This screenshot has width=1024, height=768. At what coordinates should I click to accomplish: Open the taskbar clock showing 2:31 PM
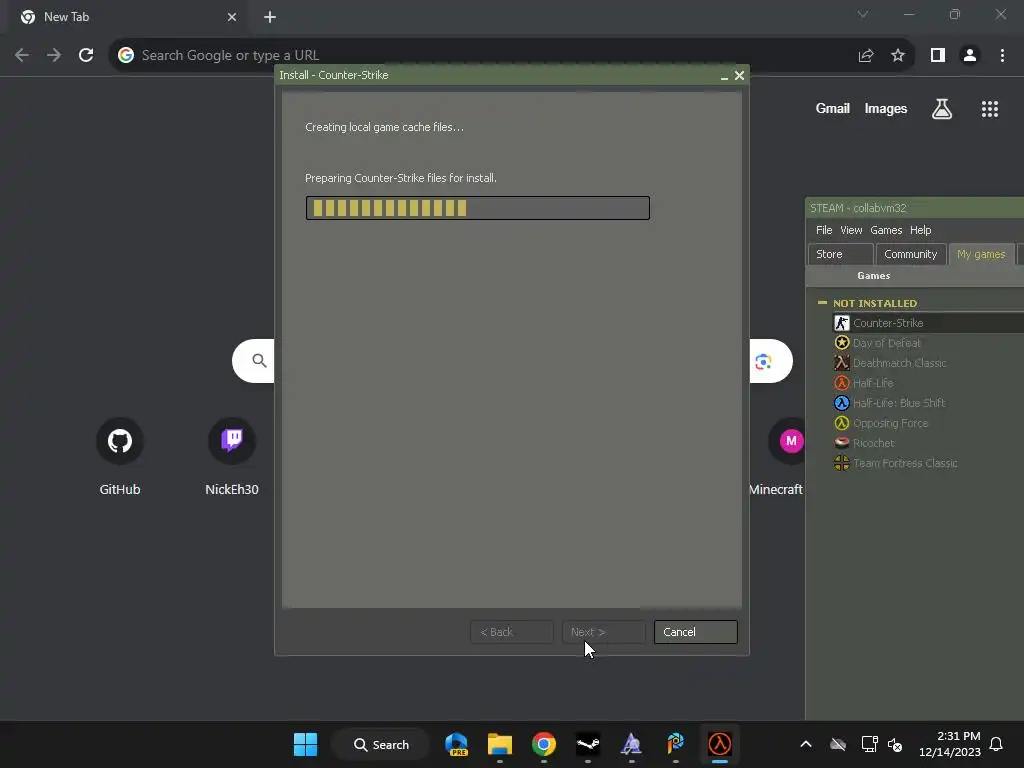pyautogui.click(x=950, y=744)
